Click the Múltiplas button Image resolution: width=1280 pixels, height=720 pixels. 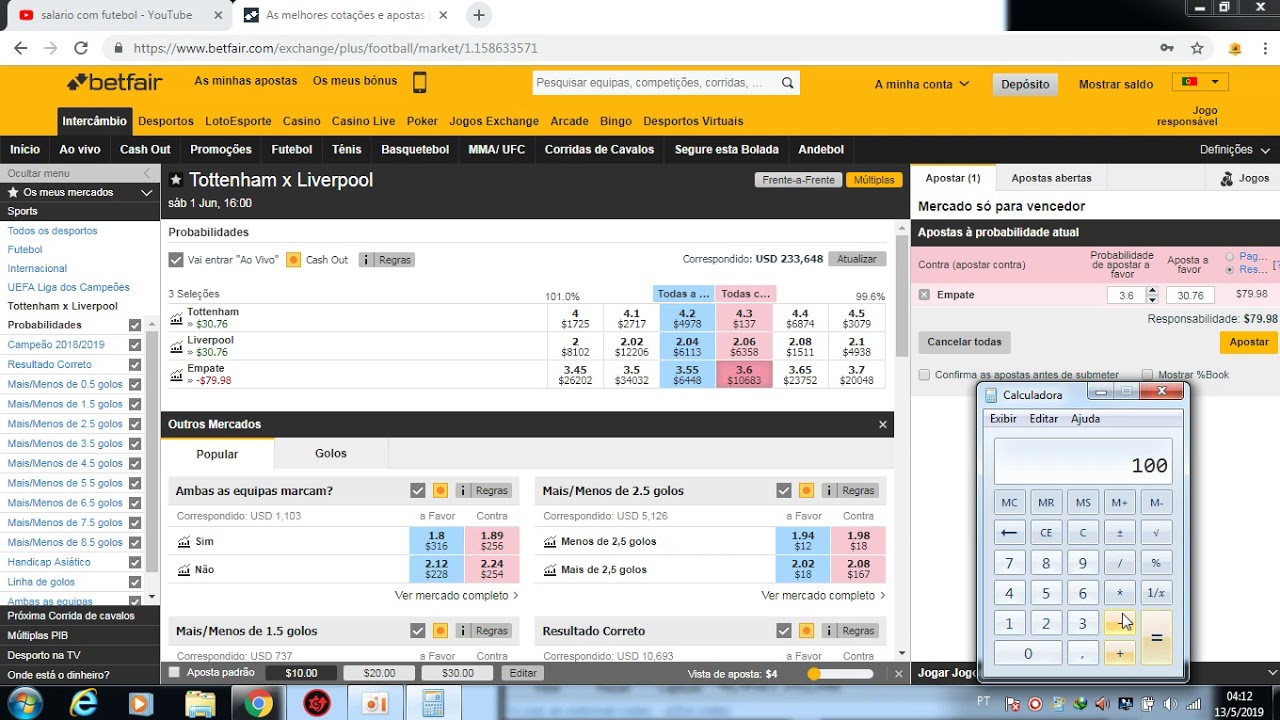click(x=874, y=180)
